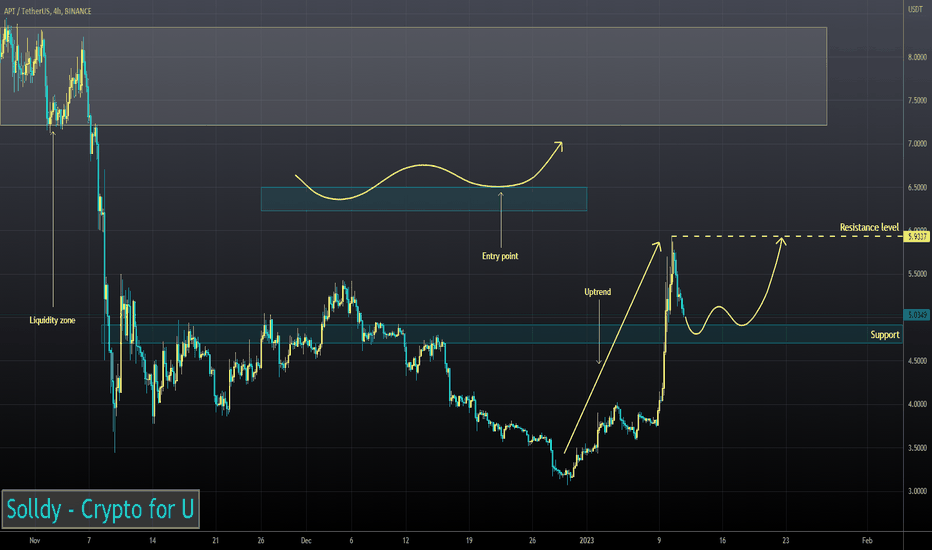This screenshot has height=550, width=932.
Task: Select the Uptrend text annotation
Action: [597, 292]
